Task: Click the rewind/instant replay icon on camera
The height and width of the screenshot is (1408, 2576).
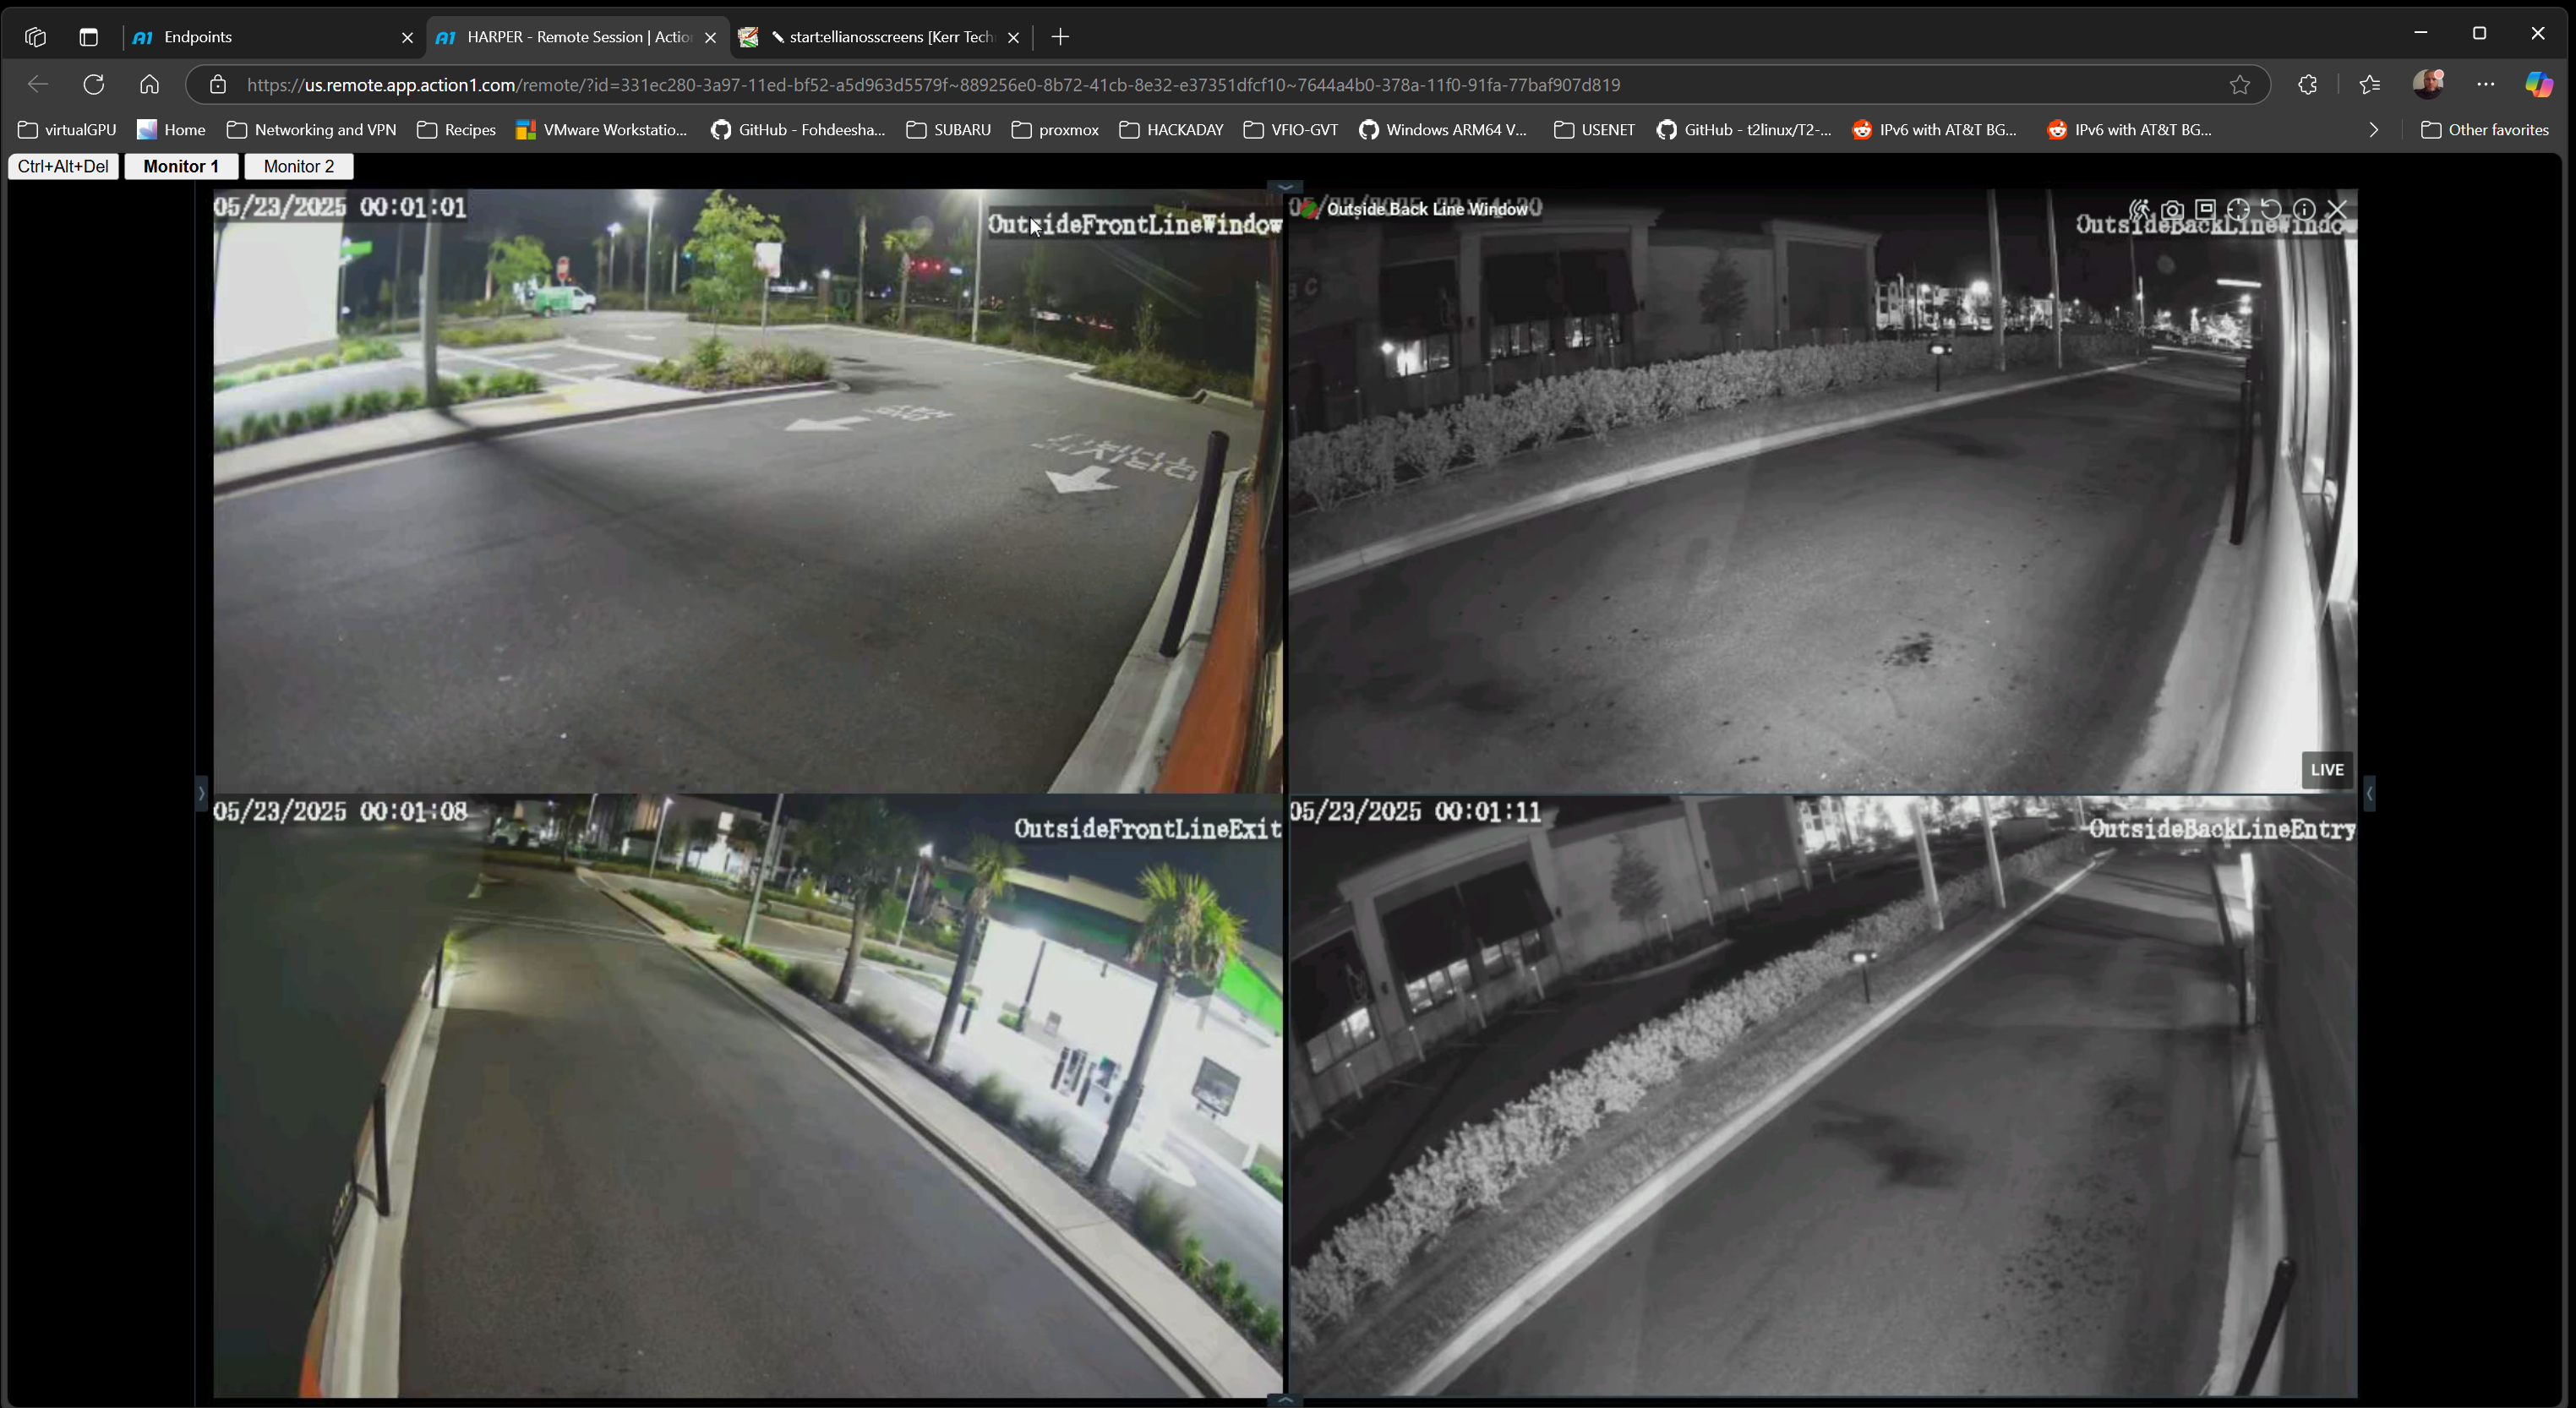Action: click(x=2271, y=209)
